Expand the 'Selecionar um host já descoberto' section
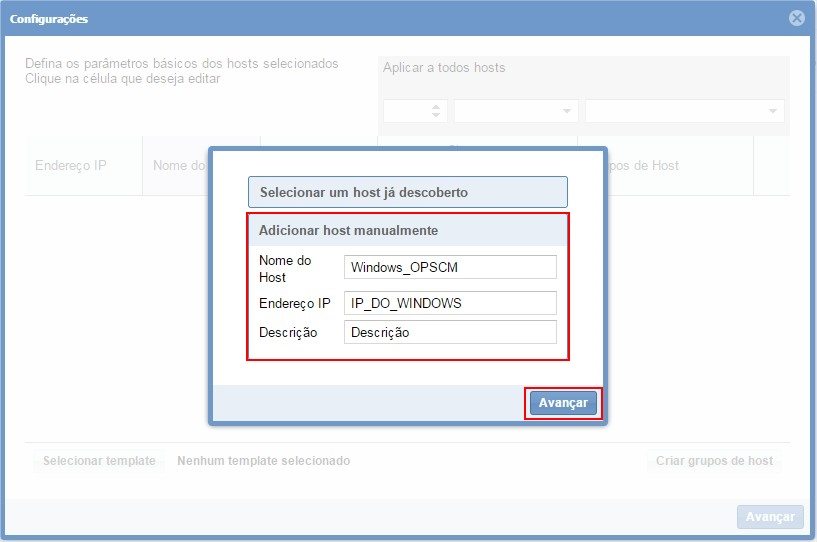817x542 pixels. coord(407,192)
